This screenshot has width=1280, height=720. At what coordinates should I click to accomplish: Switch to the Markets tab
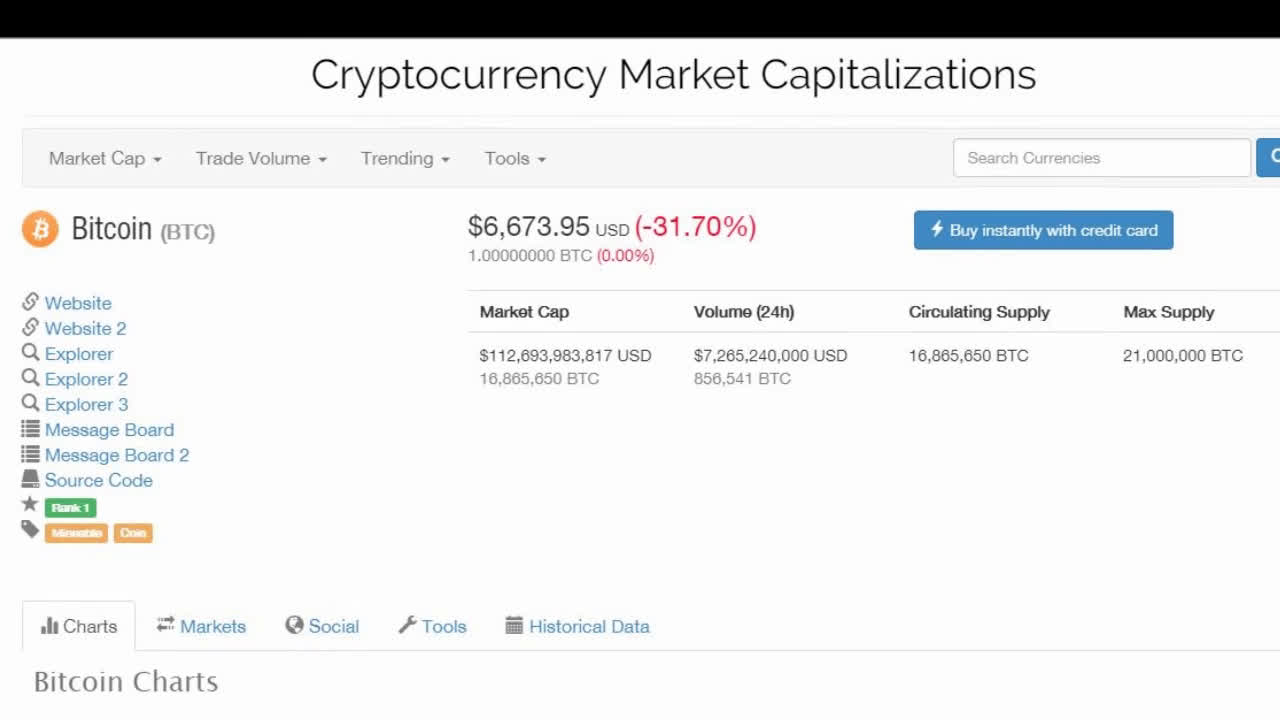click(x=201, y=626)
